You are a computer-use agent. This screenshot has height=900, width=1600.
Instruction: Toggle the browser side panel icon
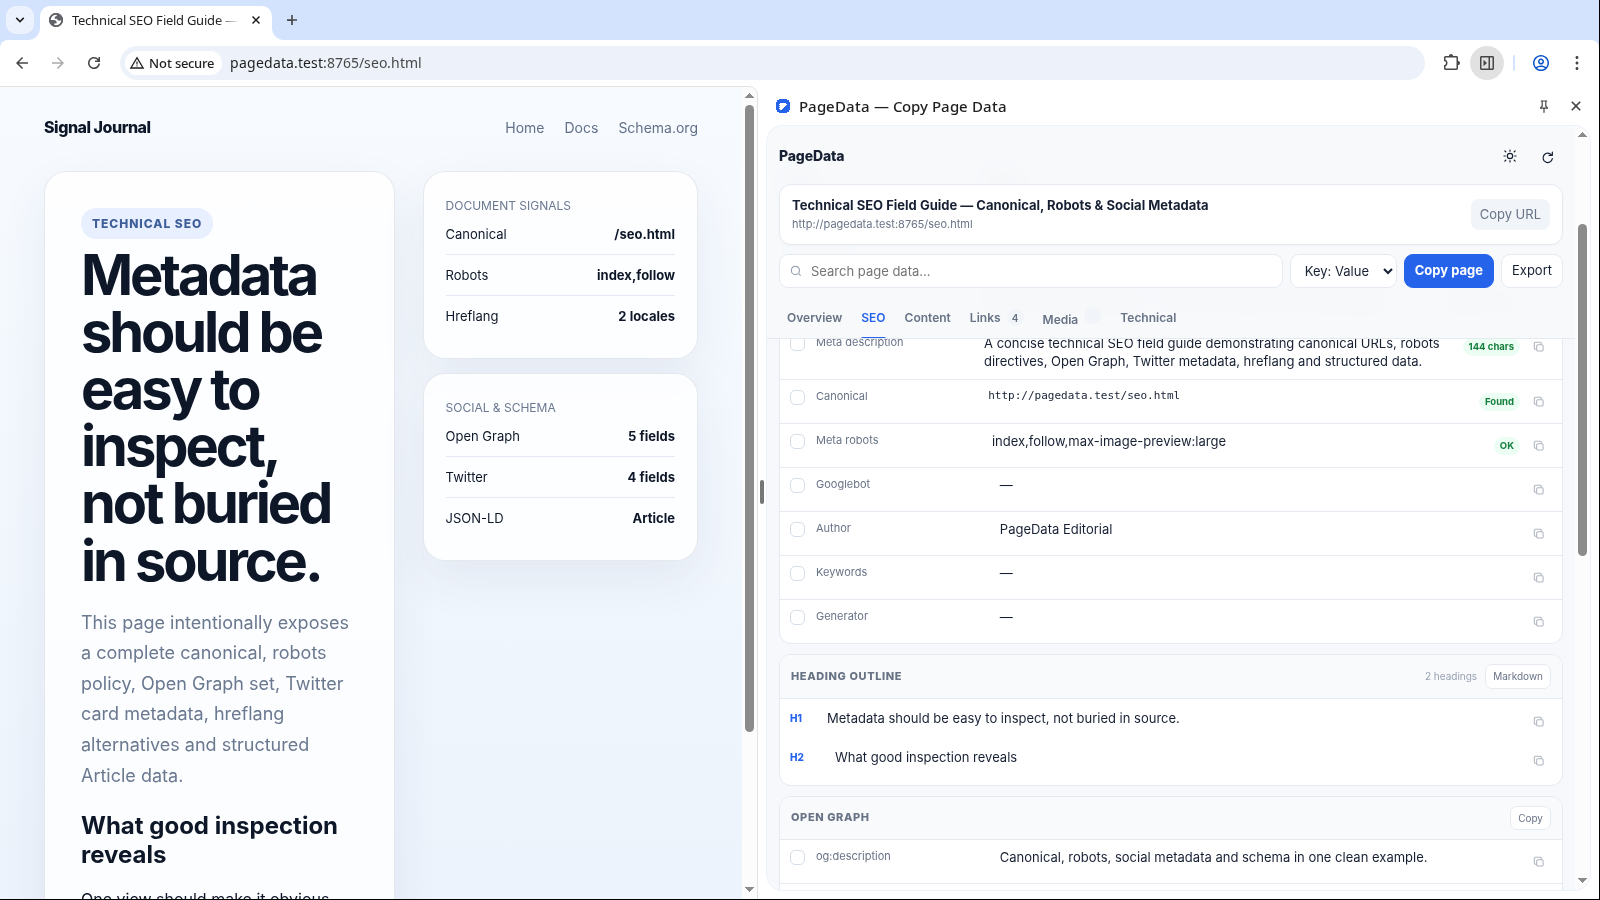coord(1487,63)
